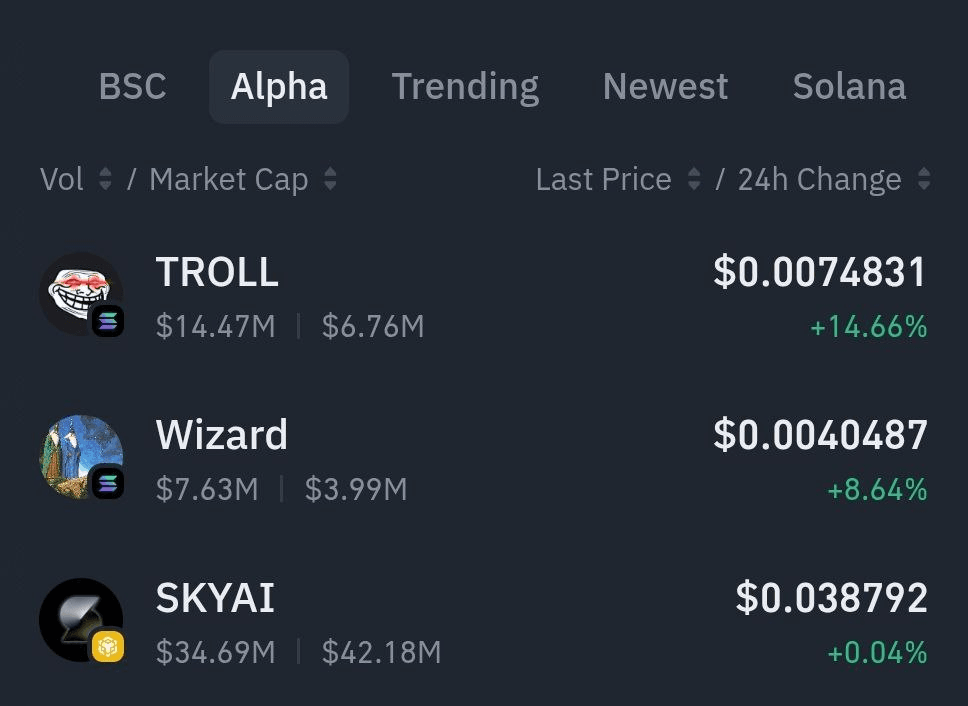Screen dimensions: 968x706
Task: Open the Trending tab
Action: point(465,87)
